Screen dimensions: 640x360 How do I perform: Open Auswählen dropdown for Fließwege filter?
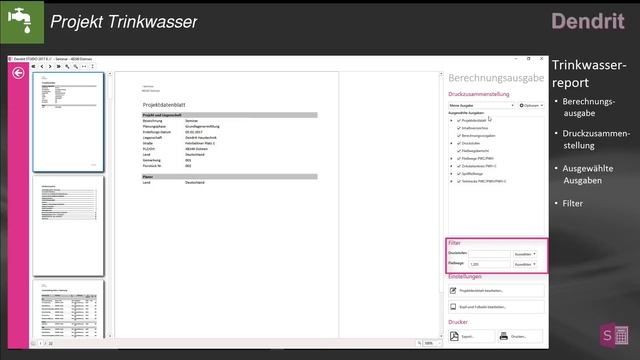tap(525, 264)
